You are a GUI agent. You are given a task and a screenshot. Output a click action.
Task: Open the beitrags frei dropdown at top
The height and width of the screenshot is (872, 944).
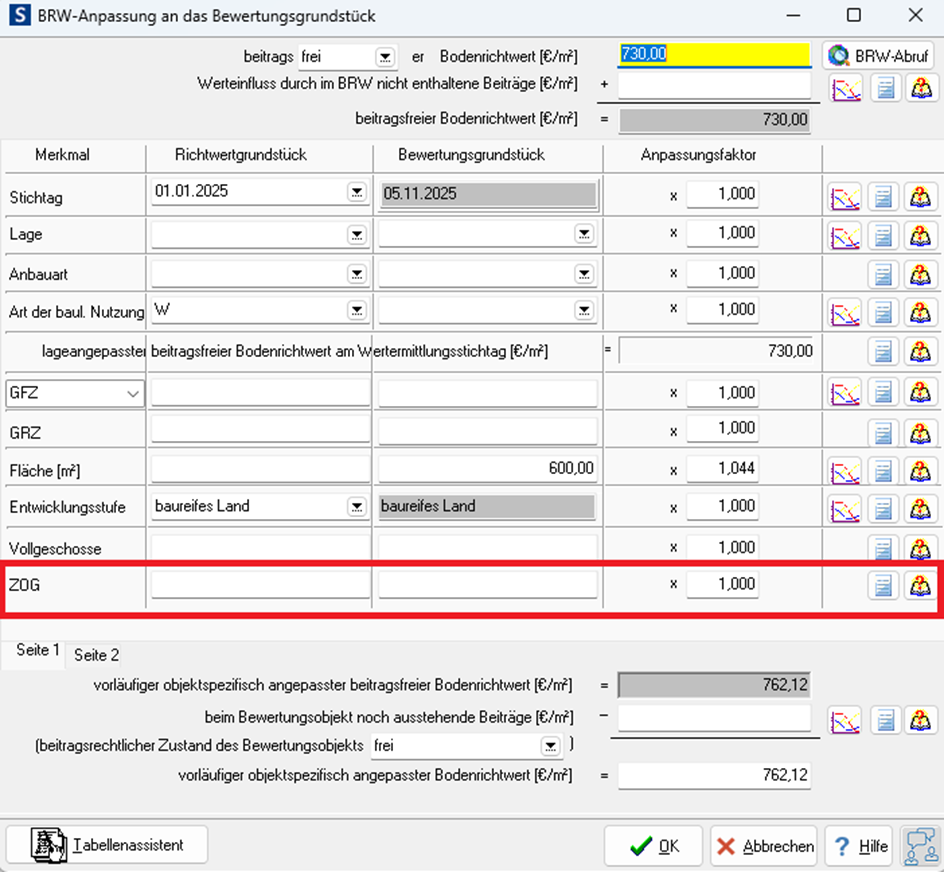click(x=385, y=57)
